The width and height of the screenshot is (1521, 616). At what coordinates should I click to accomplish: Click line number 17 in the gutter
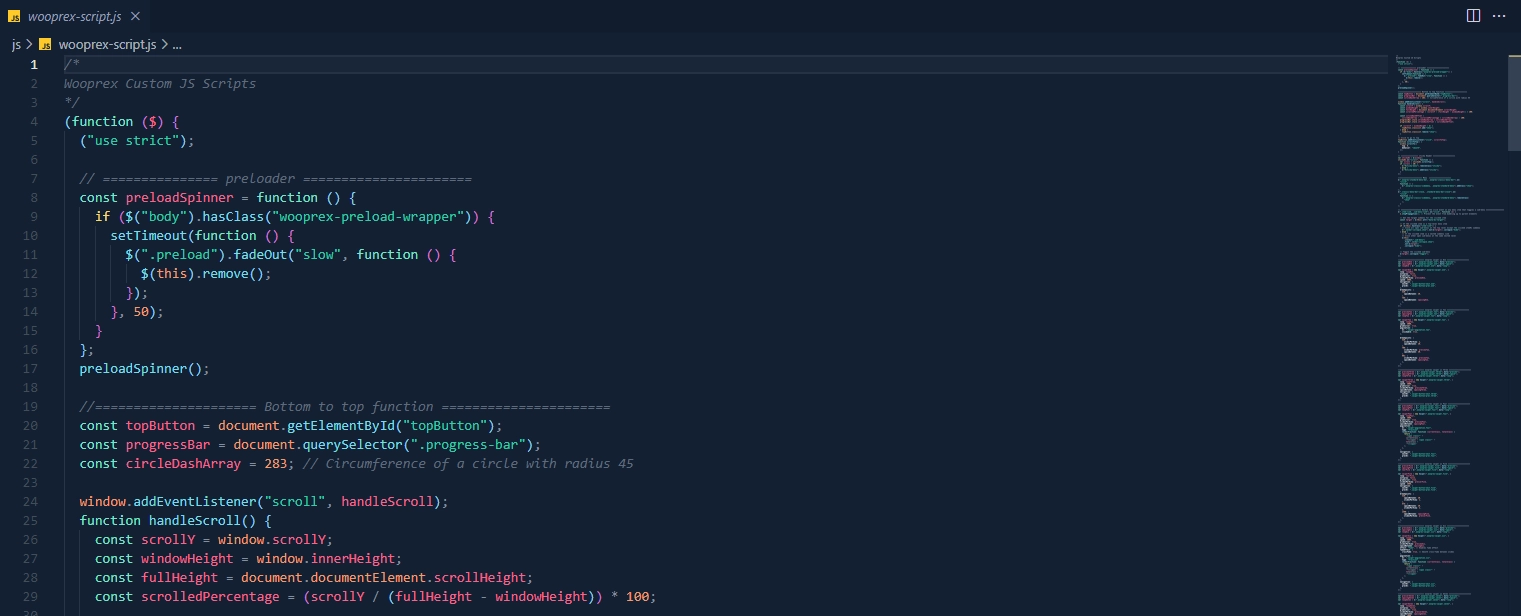[x=30, y=369]
